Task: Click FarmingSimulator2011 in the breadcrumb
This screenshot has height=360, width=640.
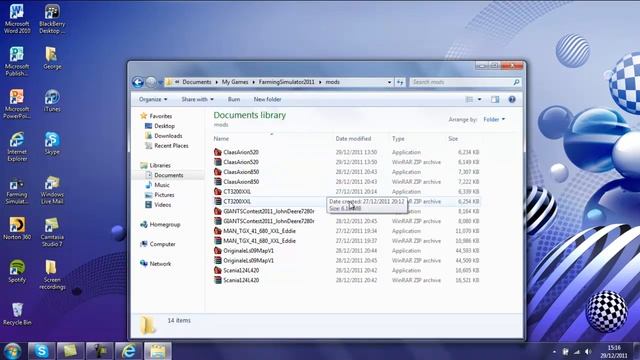Action: [287, 82]
